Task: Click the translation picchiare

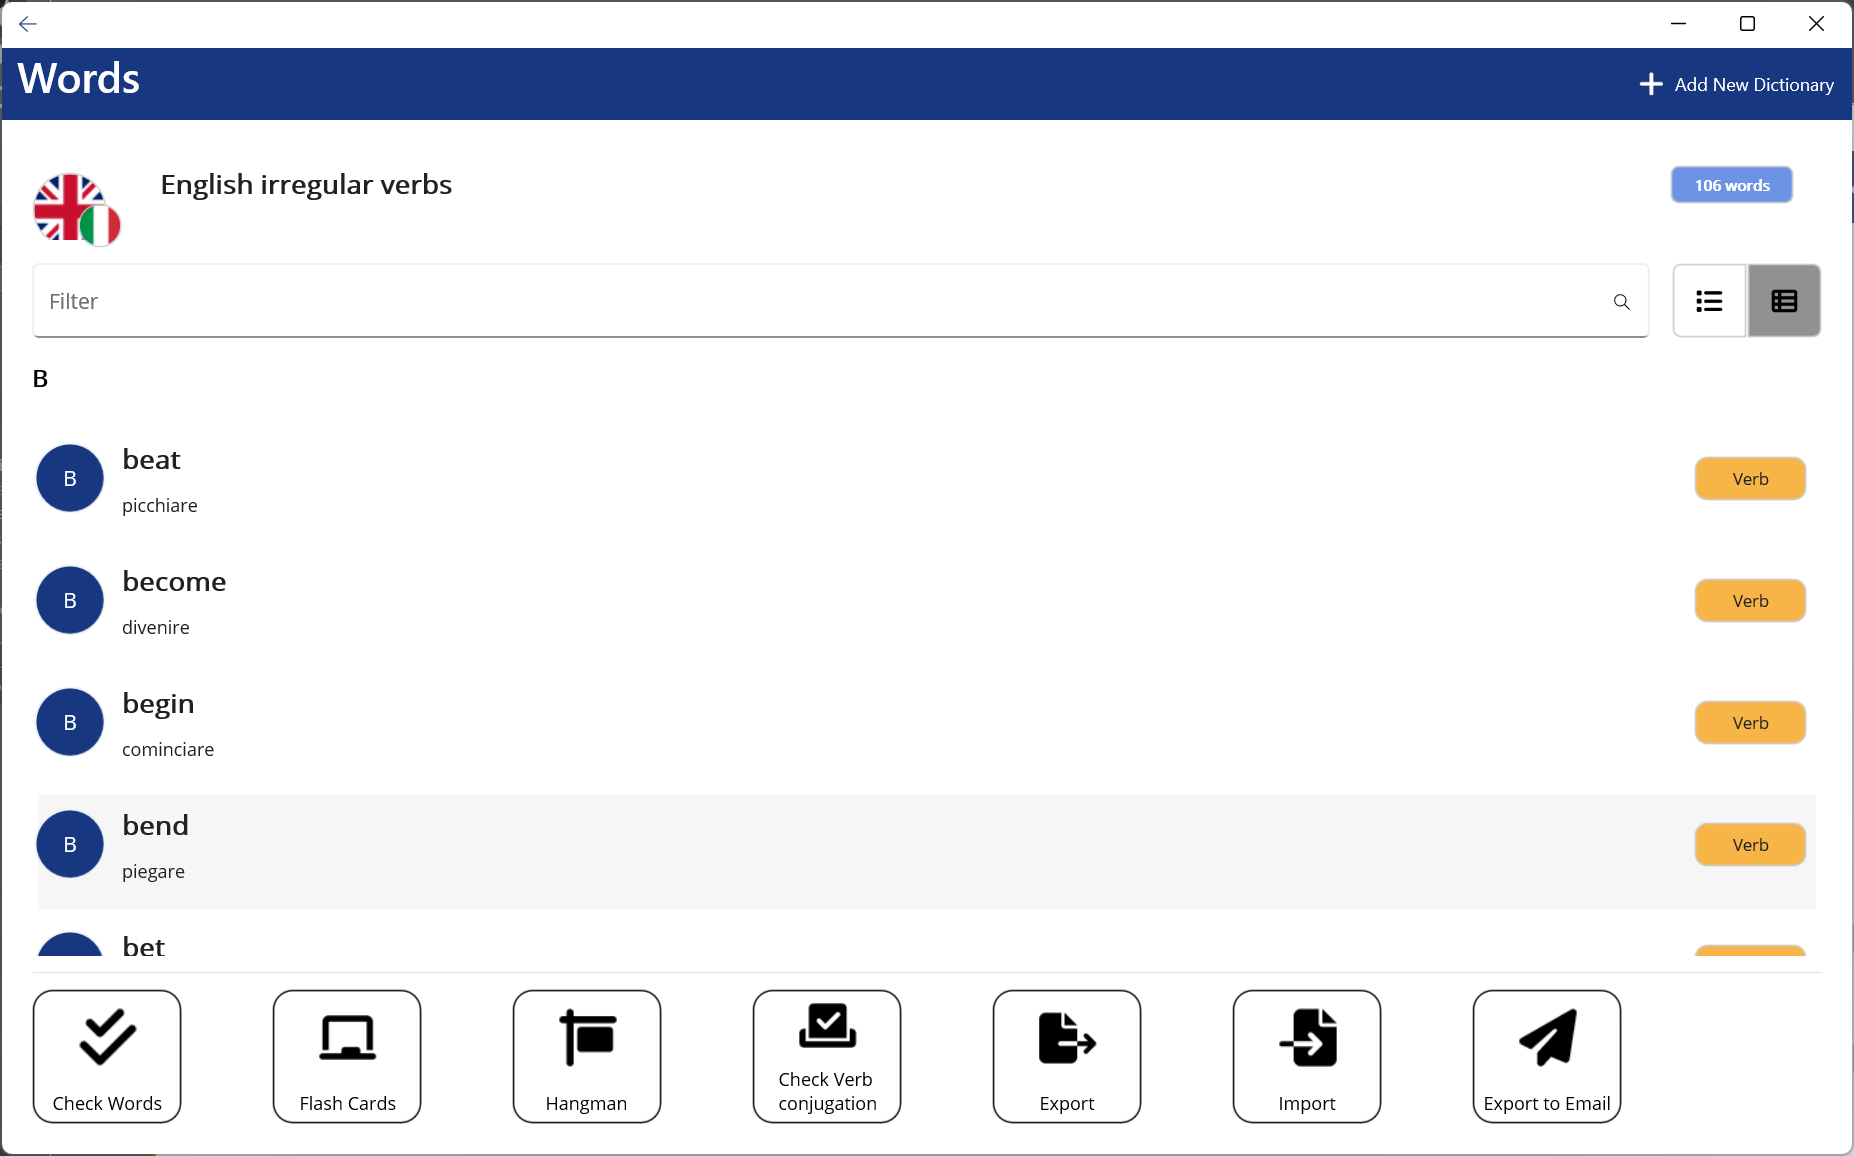Action: click(160, 506)
